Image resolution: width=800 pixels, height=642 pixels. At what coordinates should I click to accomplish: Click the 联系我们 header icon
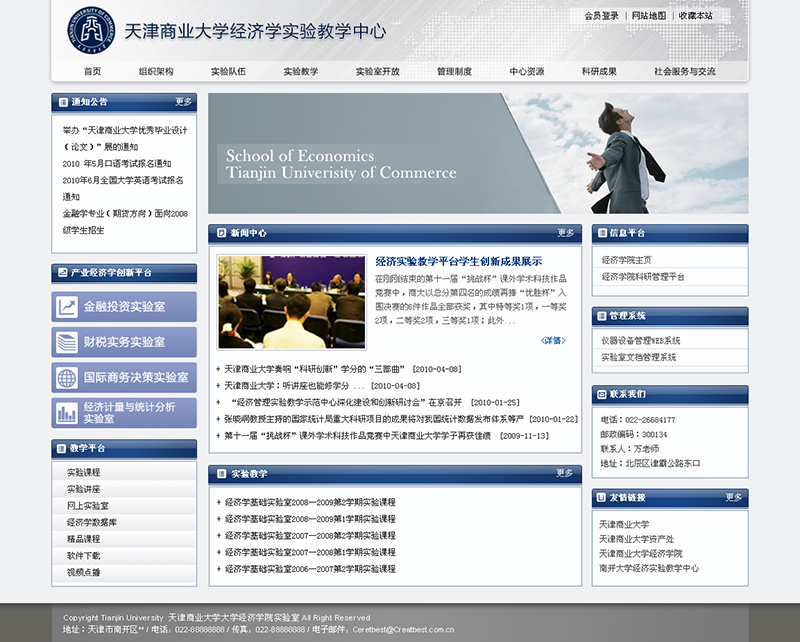pyautogui.click(x=602, y=394)
